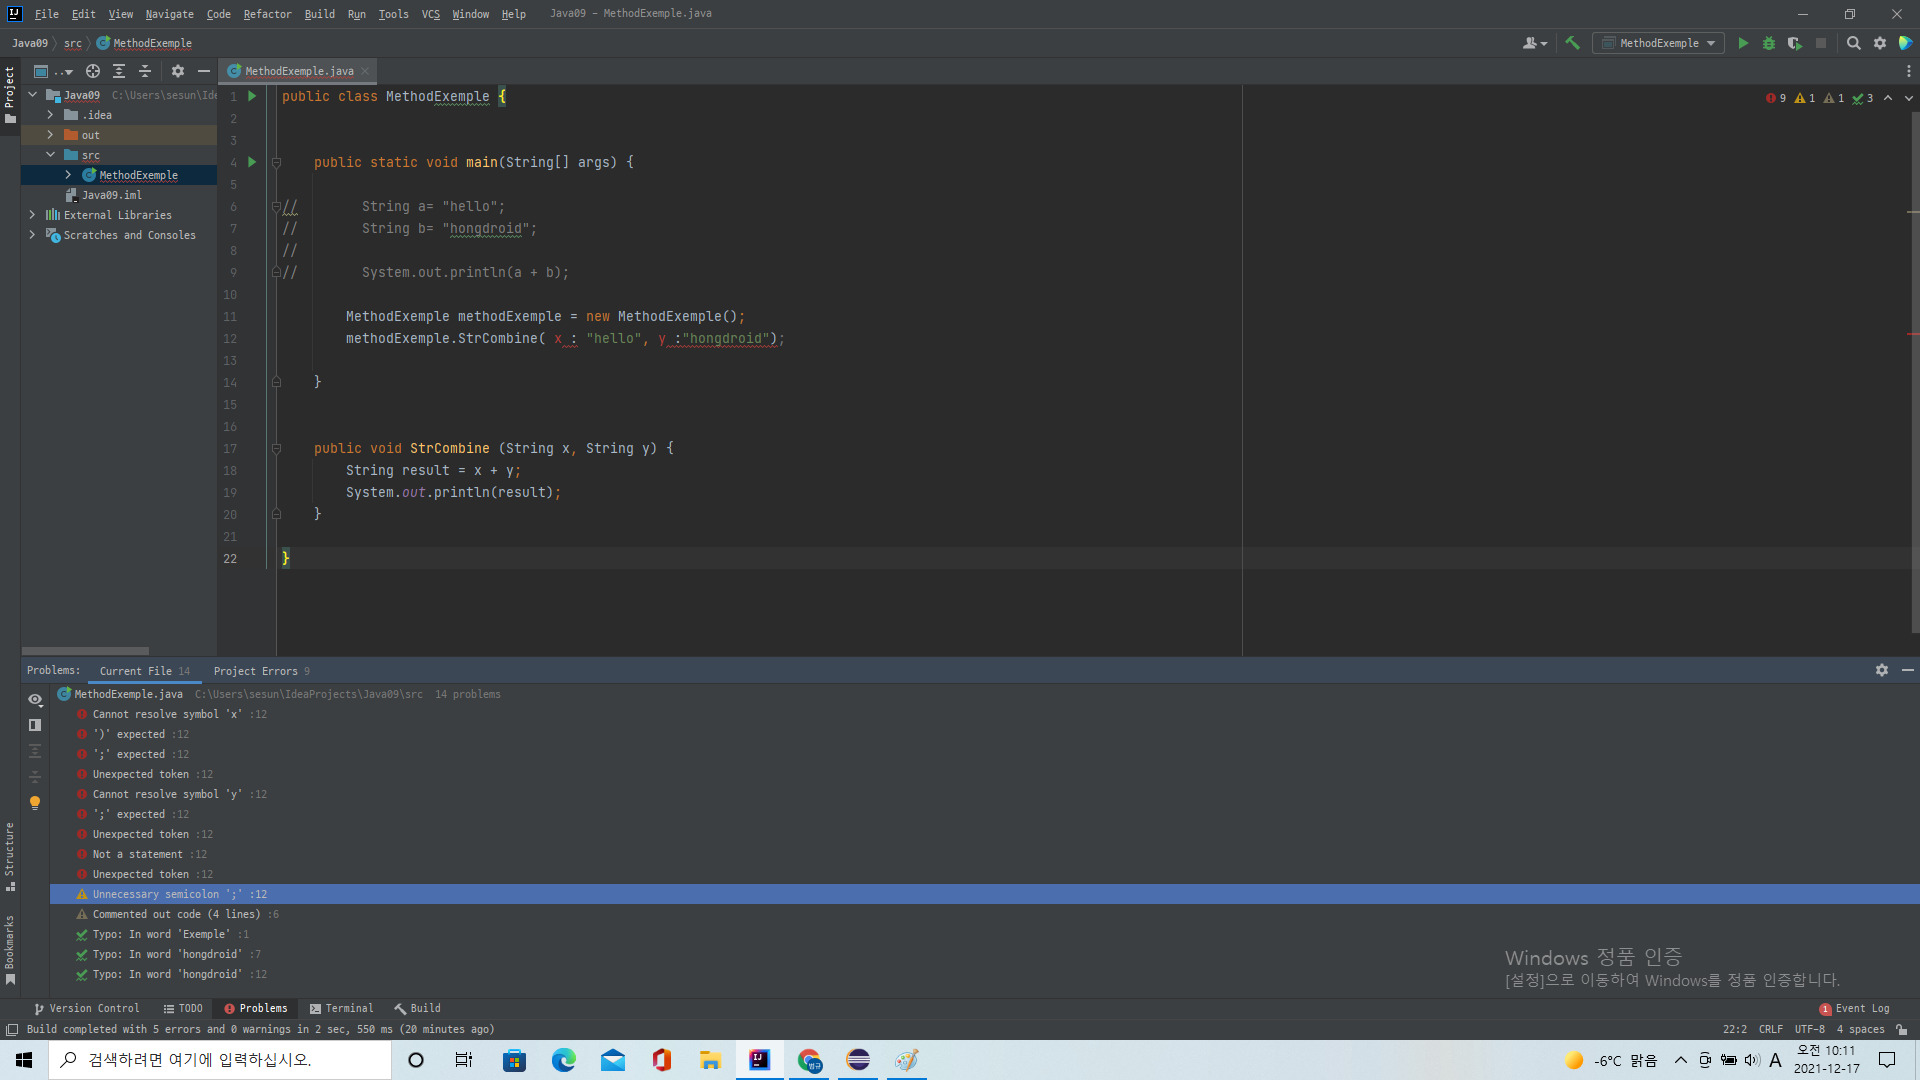This screenshot has height=1080, width=1920.
Task: Click the CRLF line separator widget
Action: coord(1771,1029)
